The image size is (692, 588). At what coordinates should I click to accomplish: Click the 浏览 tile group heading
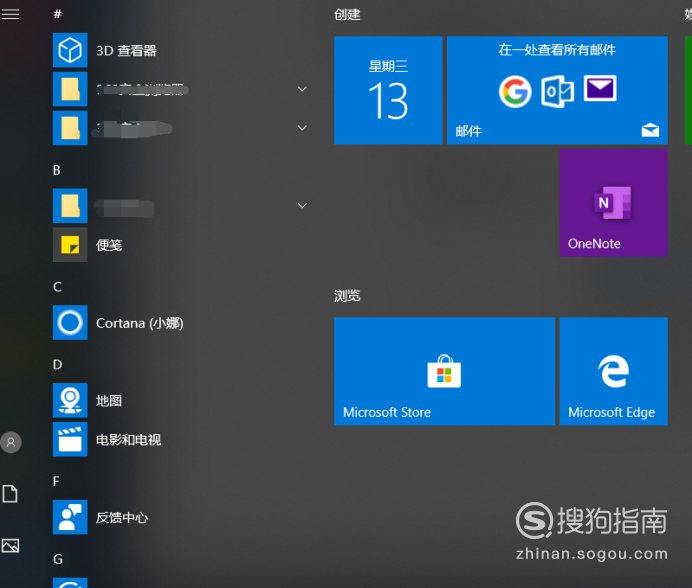coord(347,295)
